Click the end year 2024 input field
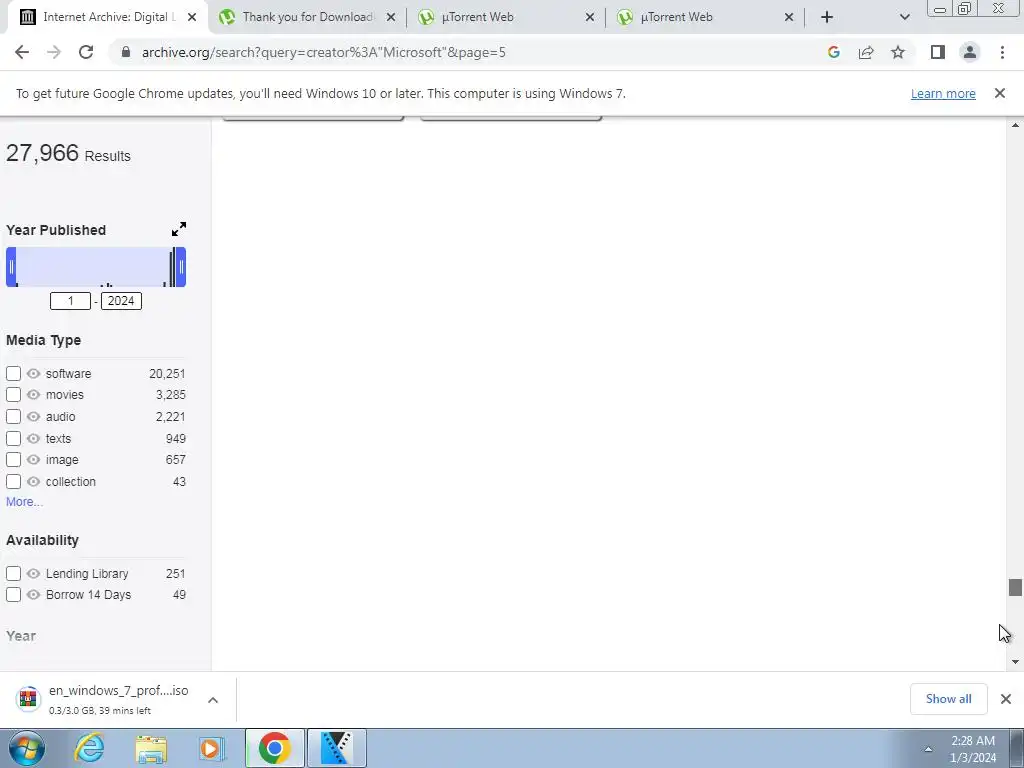Viewport: 1024px width, 768px height. pyautogui.click(x=121, y=301)
